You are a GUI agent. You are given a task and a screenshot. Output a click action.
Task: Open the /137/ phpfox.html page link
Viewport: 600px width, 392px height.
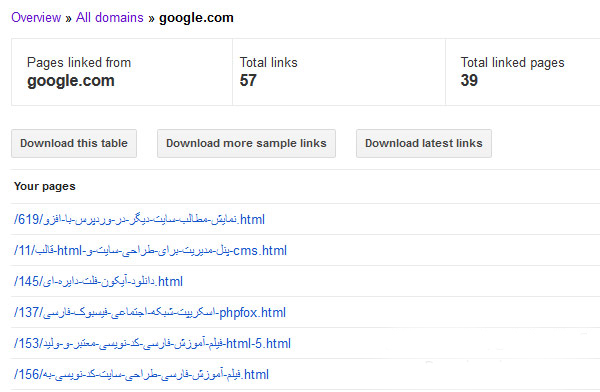pos(150,312)
